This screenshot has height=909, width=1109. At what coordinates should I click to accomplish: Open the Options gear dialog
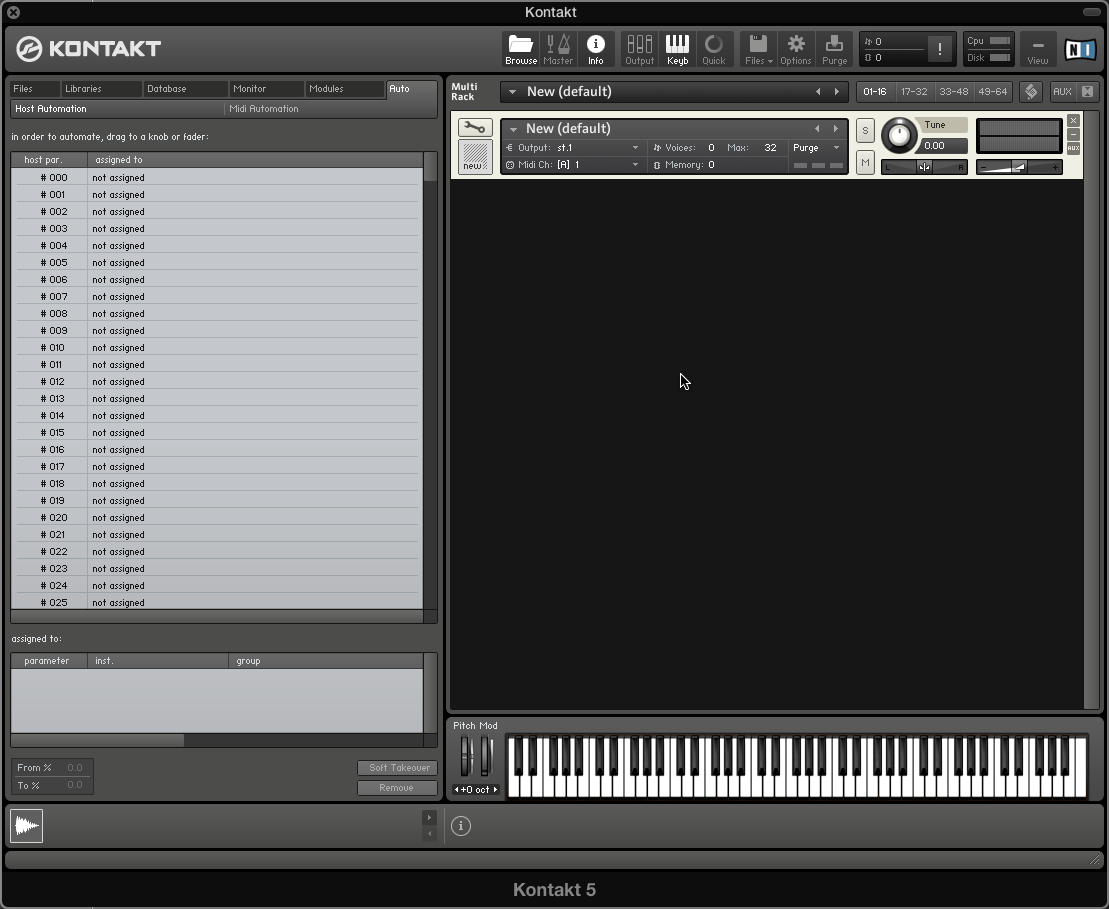tap(796, 50)
